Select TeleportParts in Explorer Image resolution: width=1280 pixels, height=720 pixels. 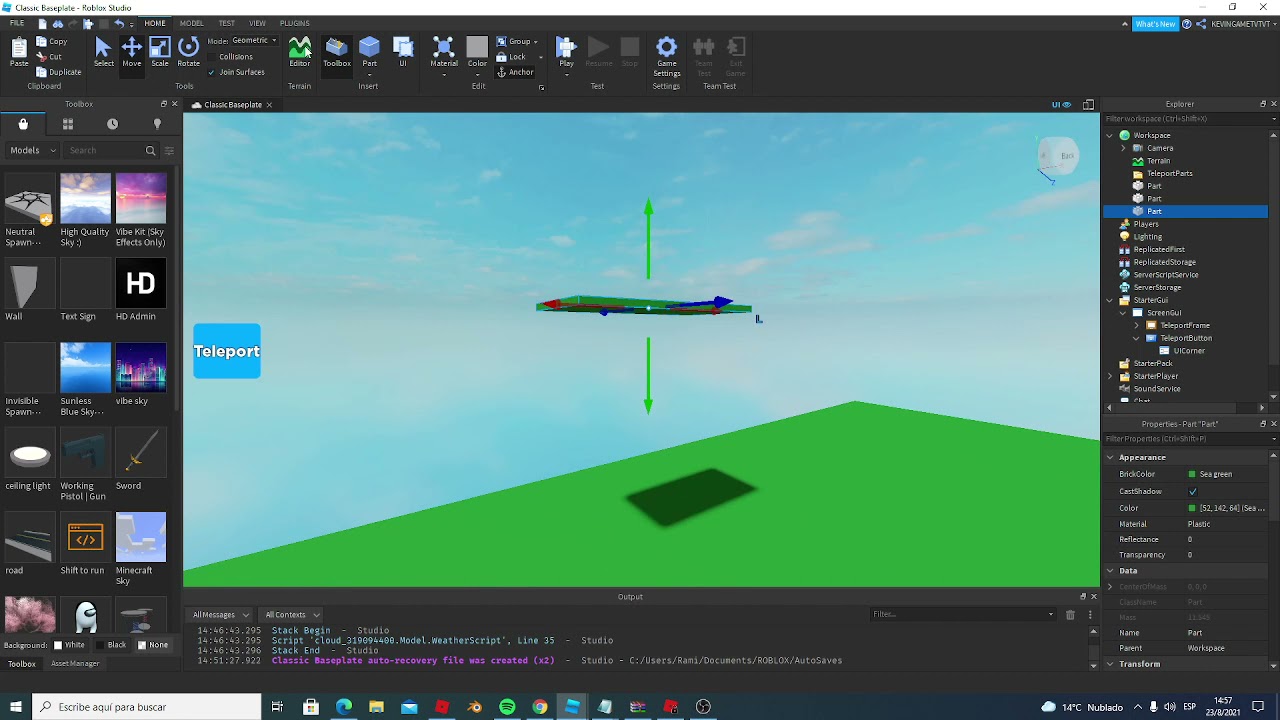pos(1169,173)
